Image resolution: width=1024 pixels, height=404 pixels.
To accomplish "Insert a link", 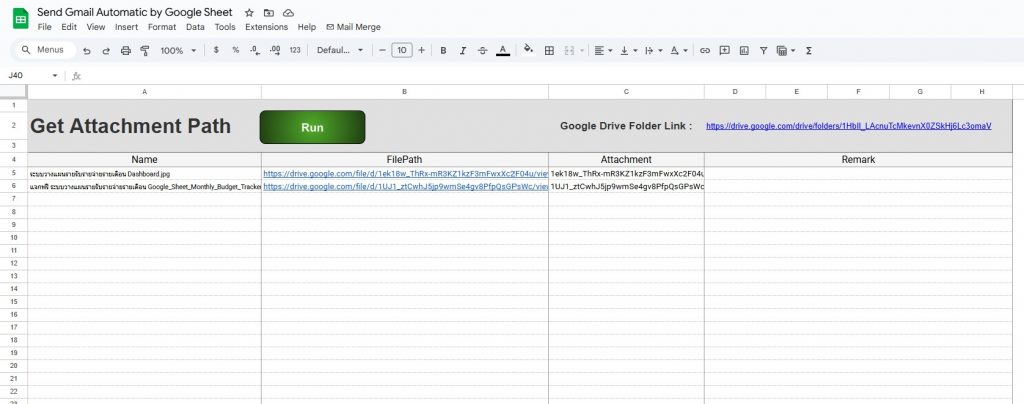I will pos(705,50).
